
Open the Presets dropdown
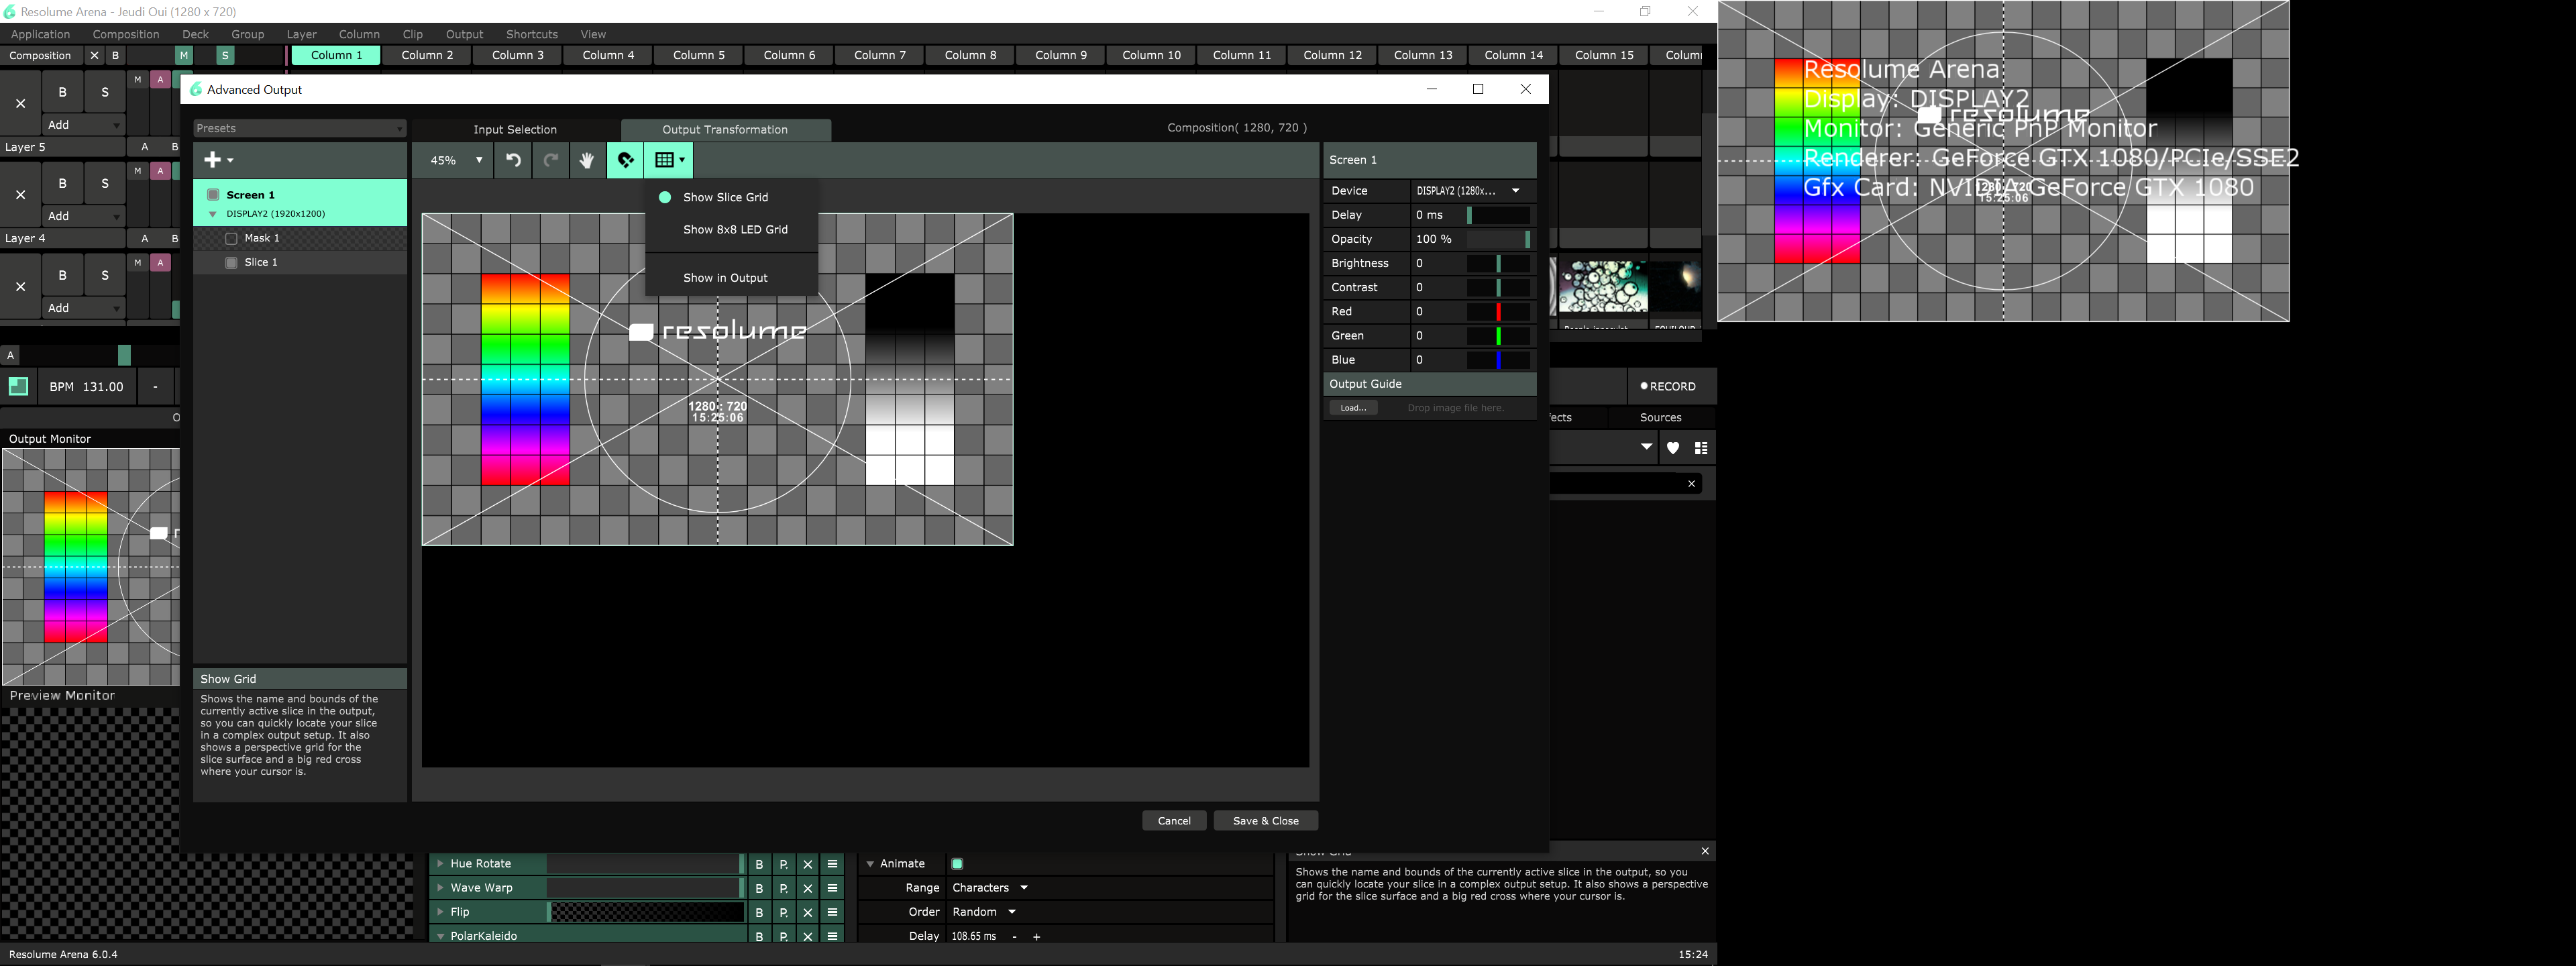(299, 128)
